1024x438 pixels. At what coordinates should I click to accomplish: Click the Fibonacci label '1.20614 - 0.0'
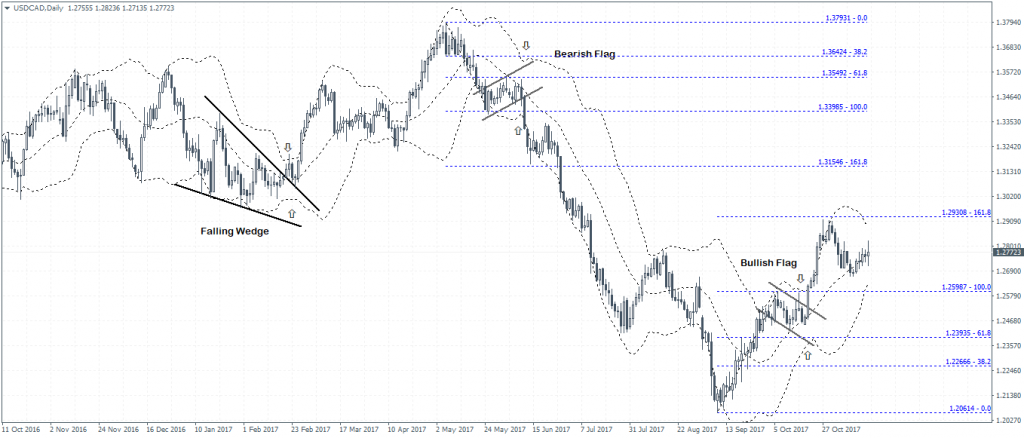pos(970,408)
